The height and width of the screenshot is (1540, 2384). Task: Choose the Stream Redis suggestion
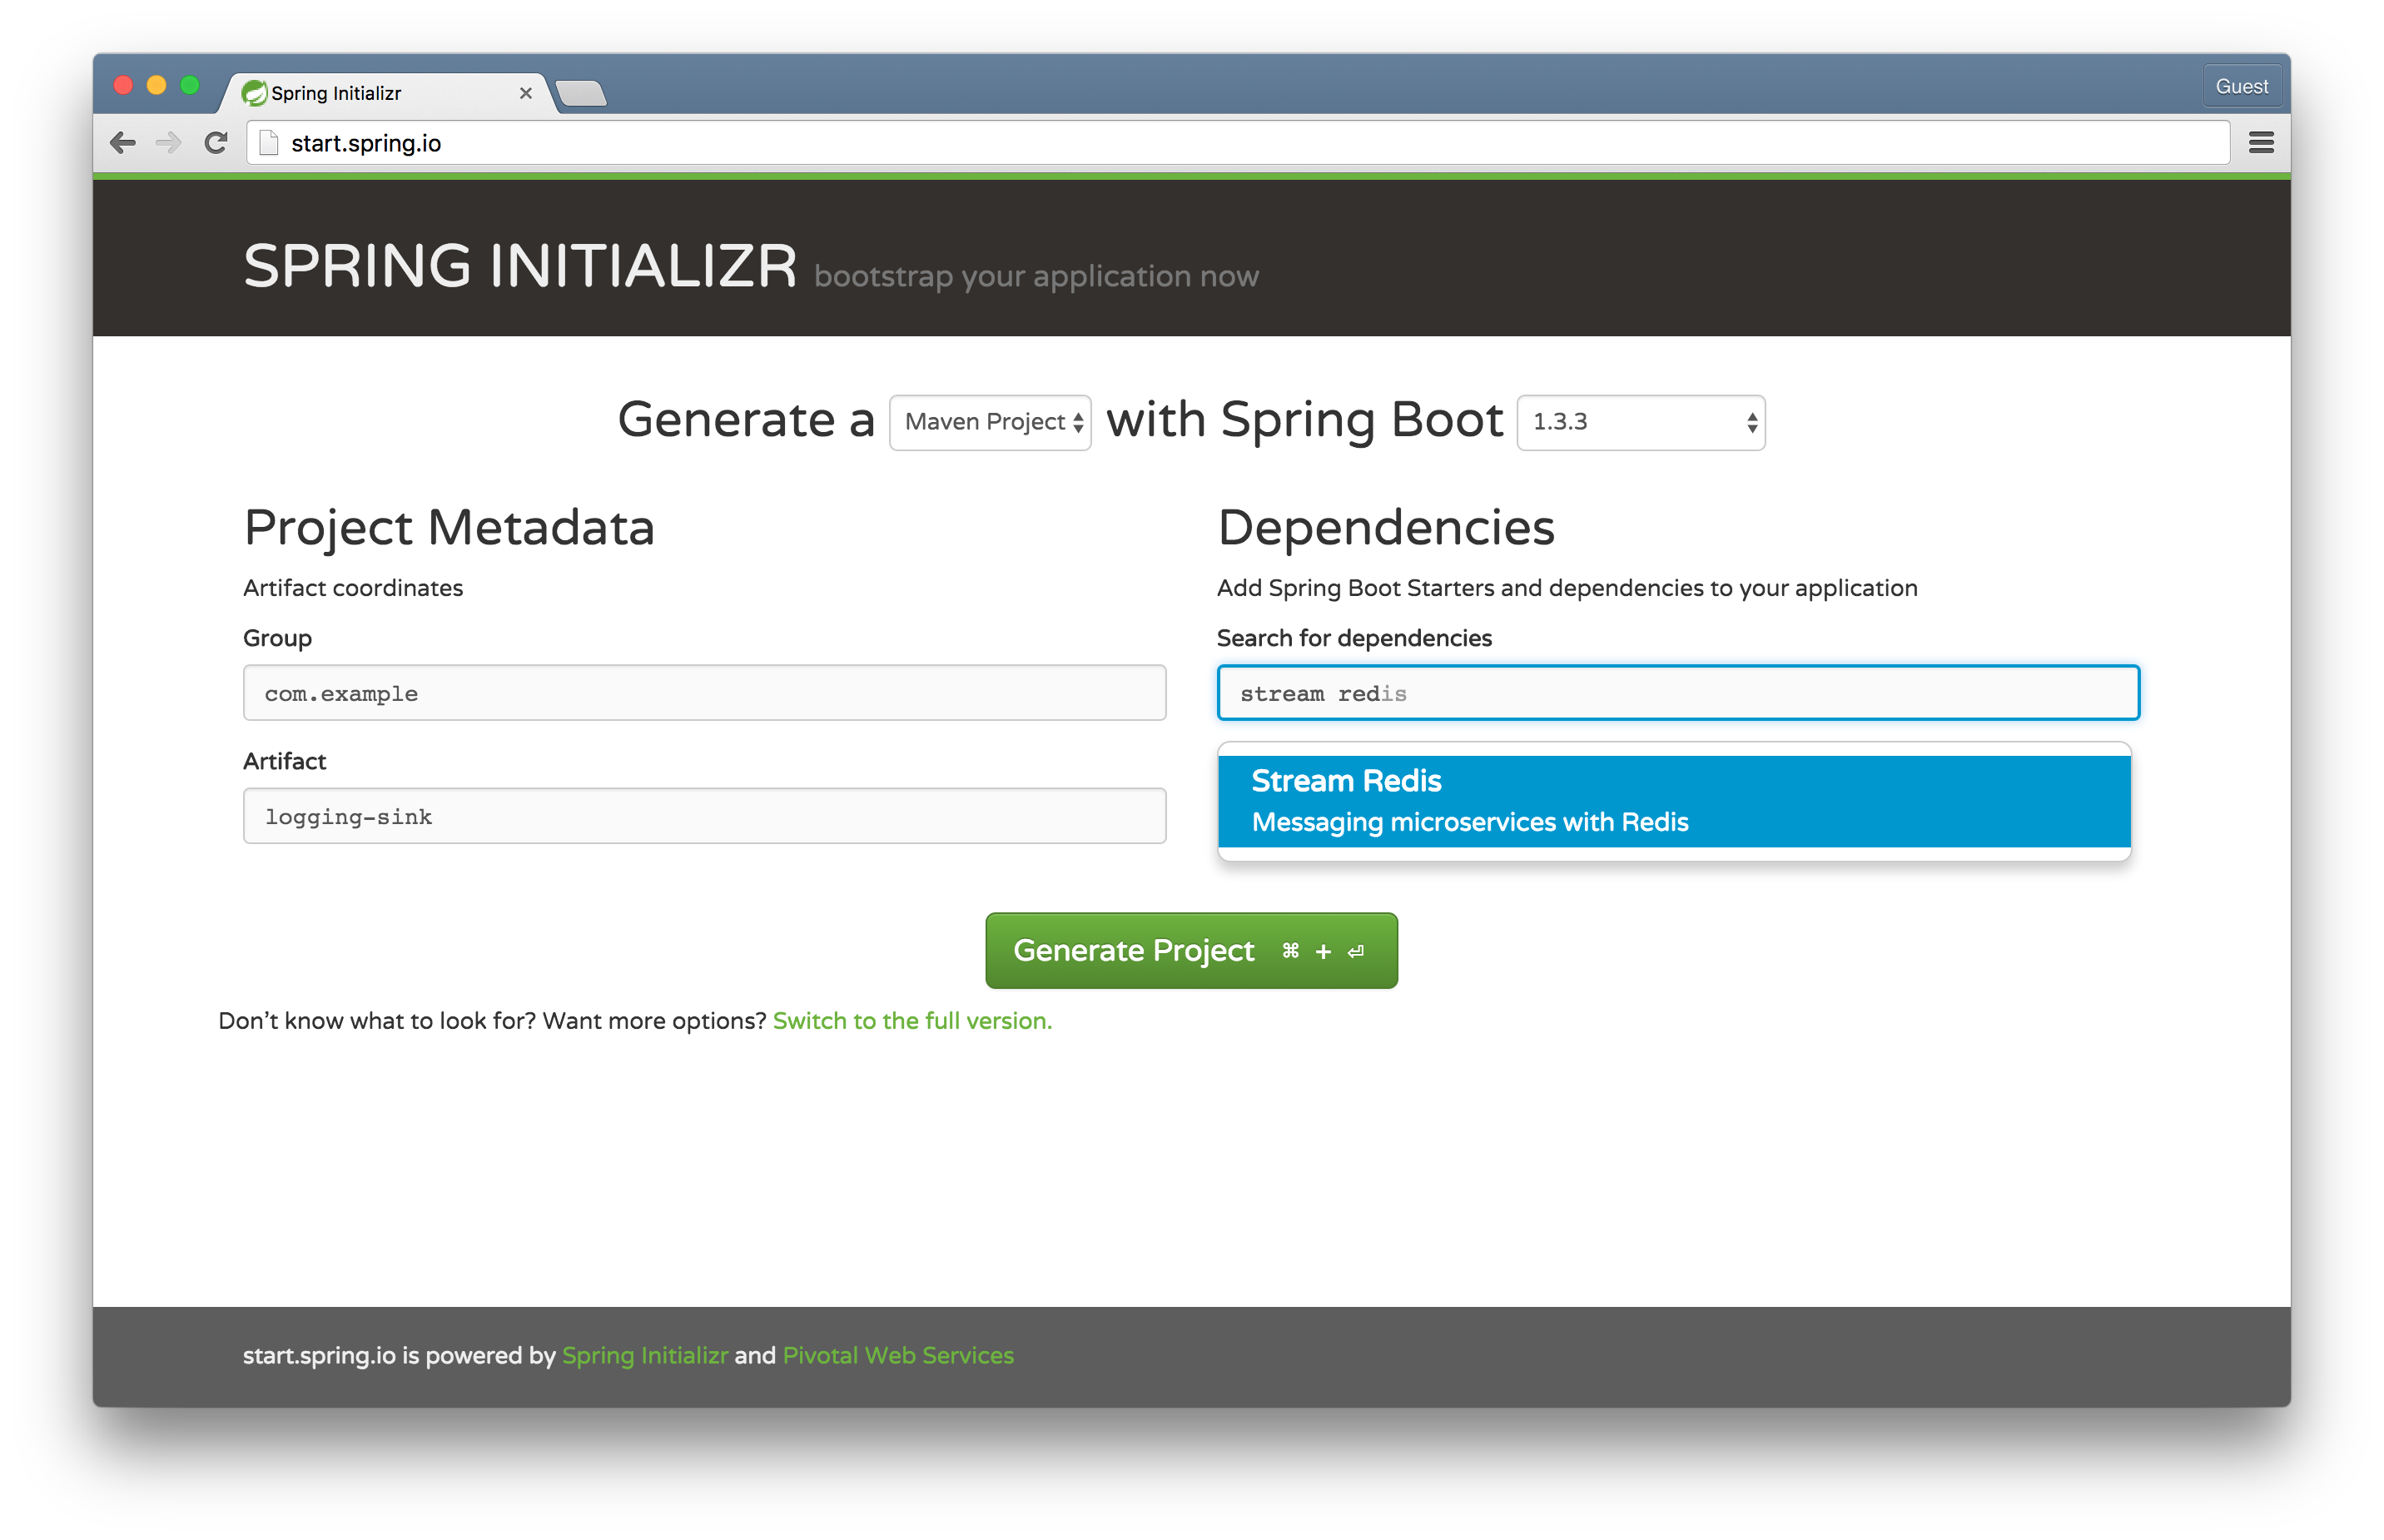1673,801
